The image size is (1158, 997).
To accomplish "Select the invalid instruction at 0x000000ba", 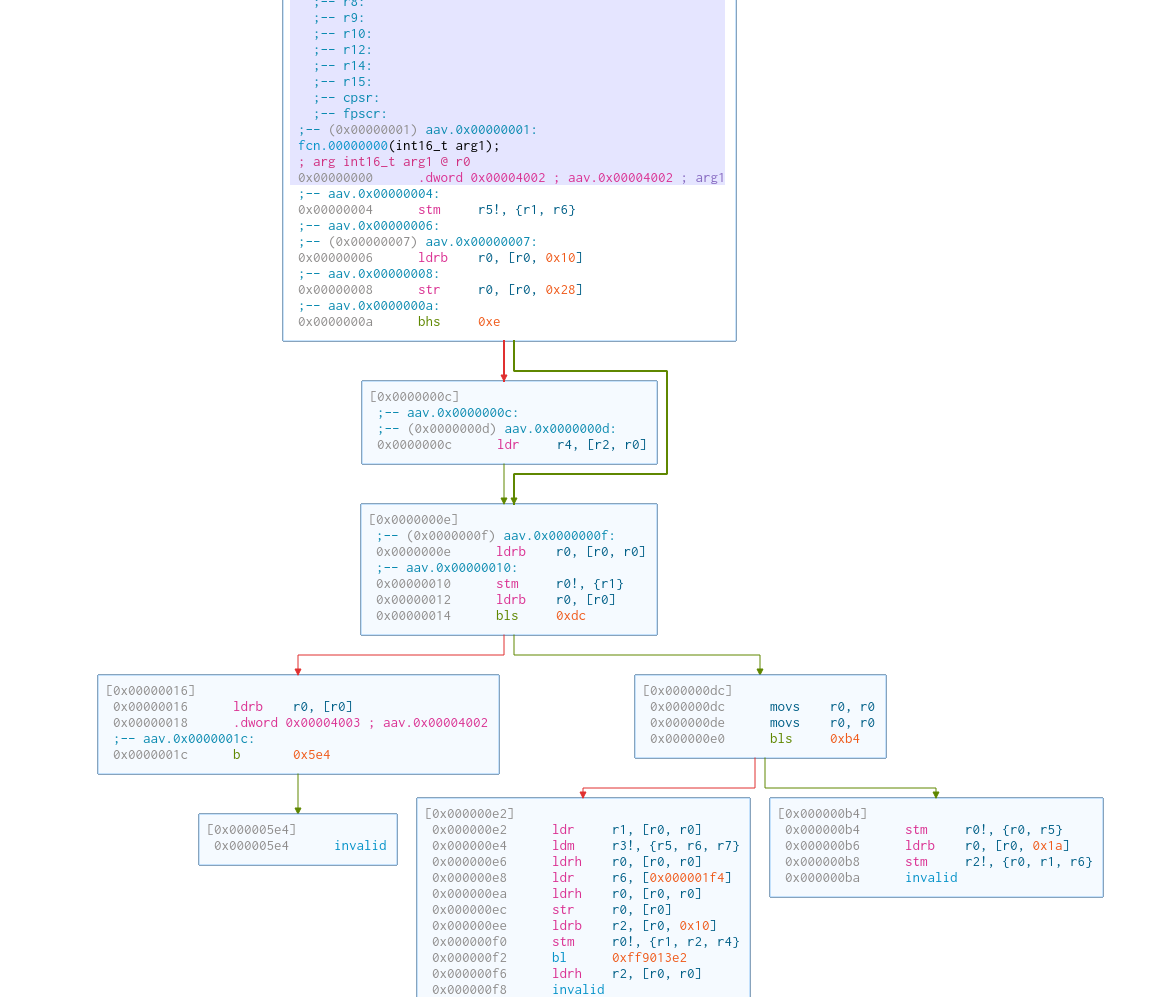I will click(931, 877).
